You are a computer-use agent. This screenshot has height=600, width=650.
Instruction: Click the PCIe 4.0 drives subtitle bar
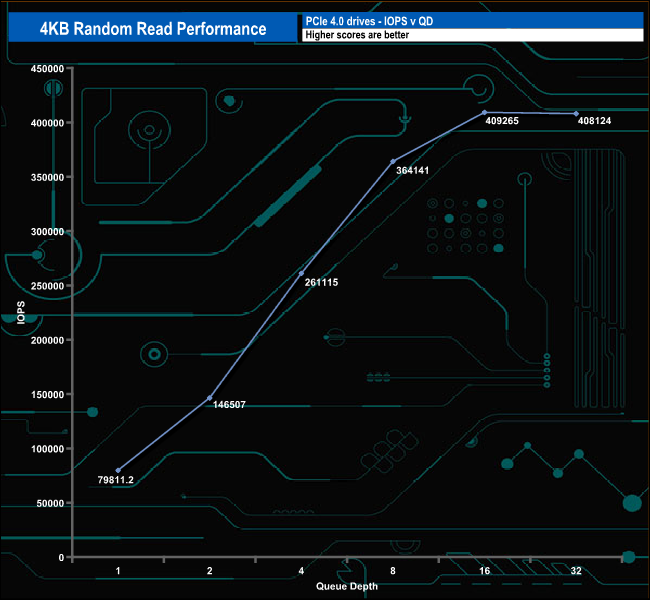point(471,21)
